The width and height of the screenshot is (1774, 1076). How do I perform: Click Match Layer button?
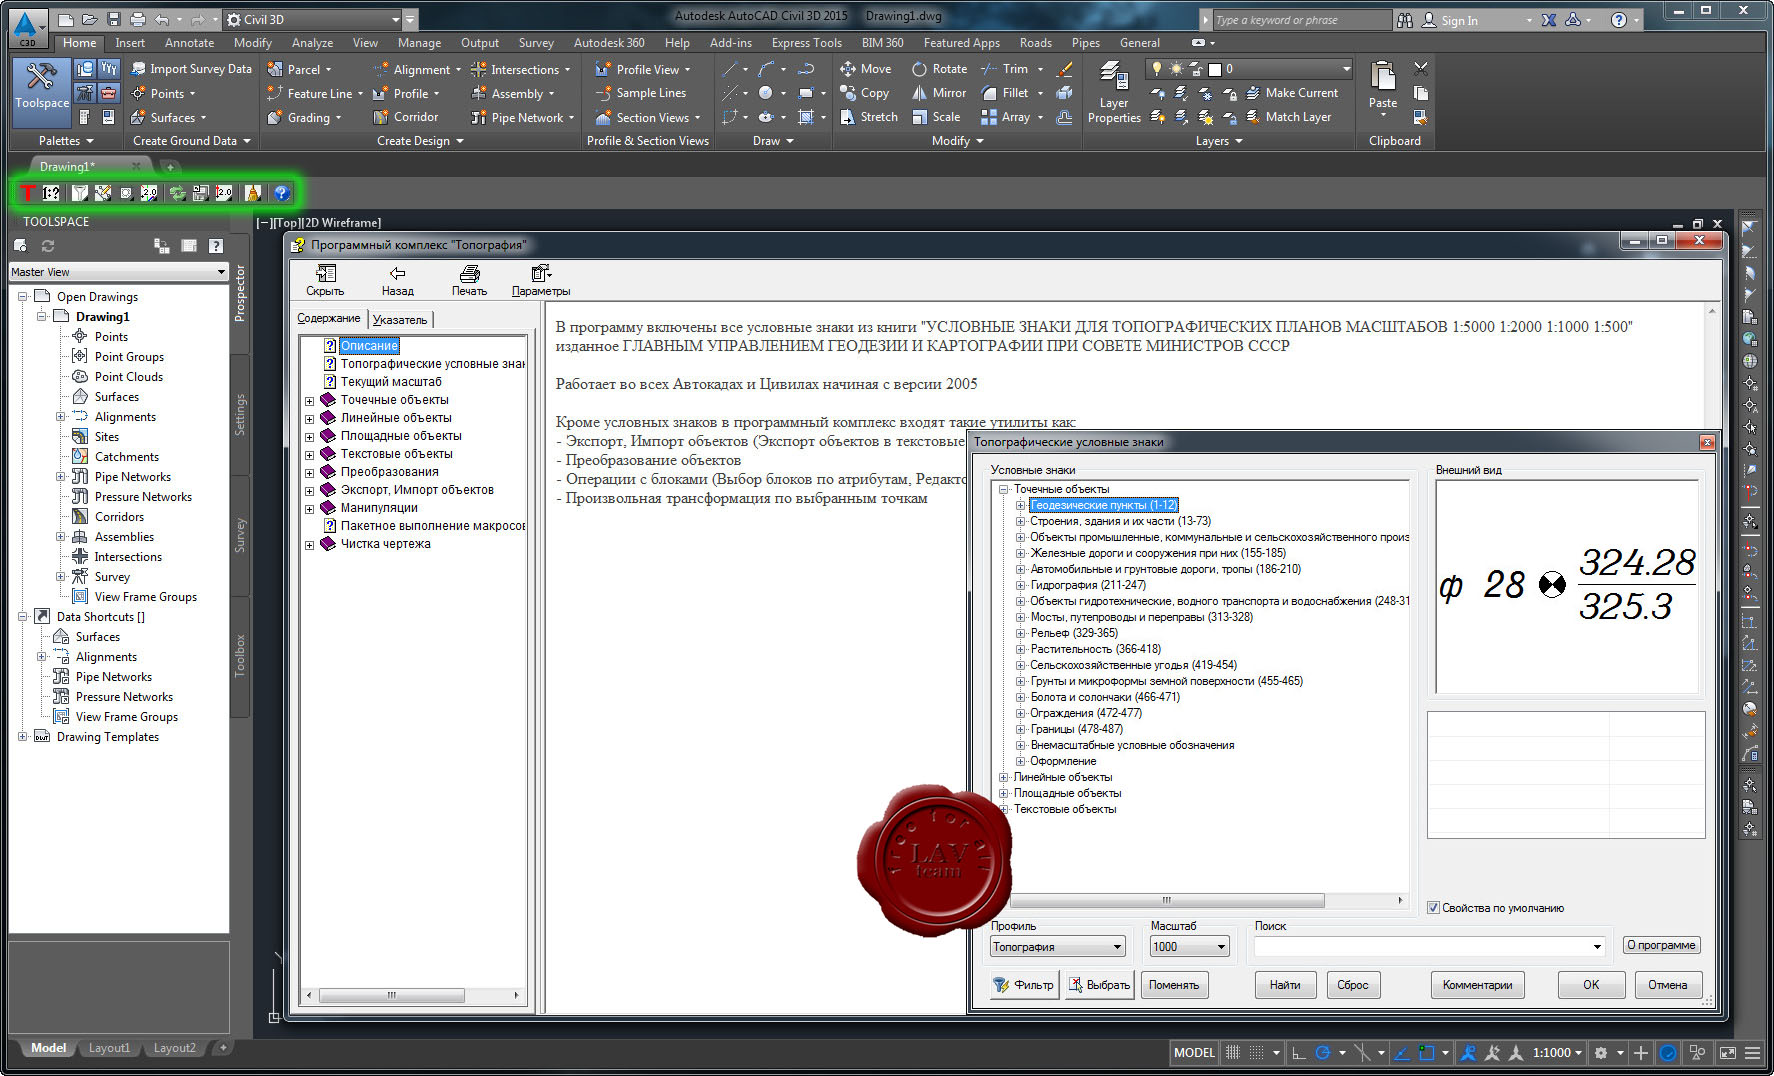click(1288, 117)
